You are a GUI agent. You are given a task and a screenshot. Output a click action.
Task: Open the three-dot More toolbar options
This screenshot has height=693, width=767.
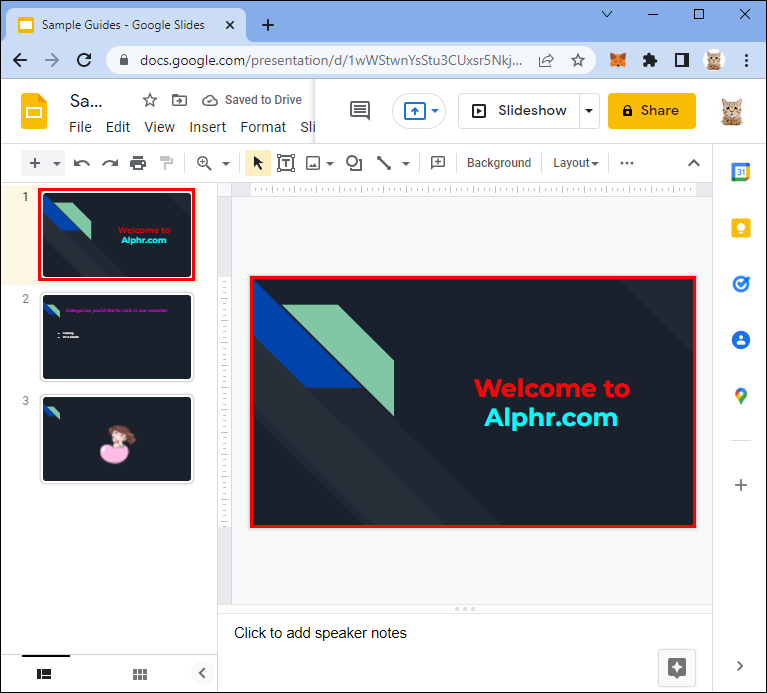pyautogui.click(x=627, y=163)
